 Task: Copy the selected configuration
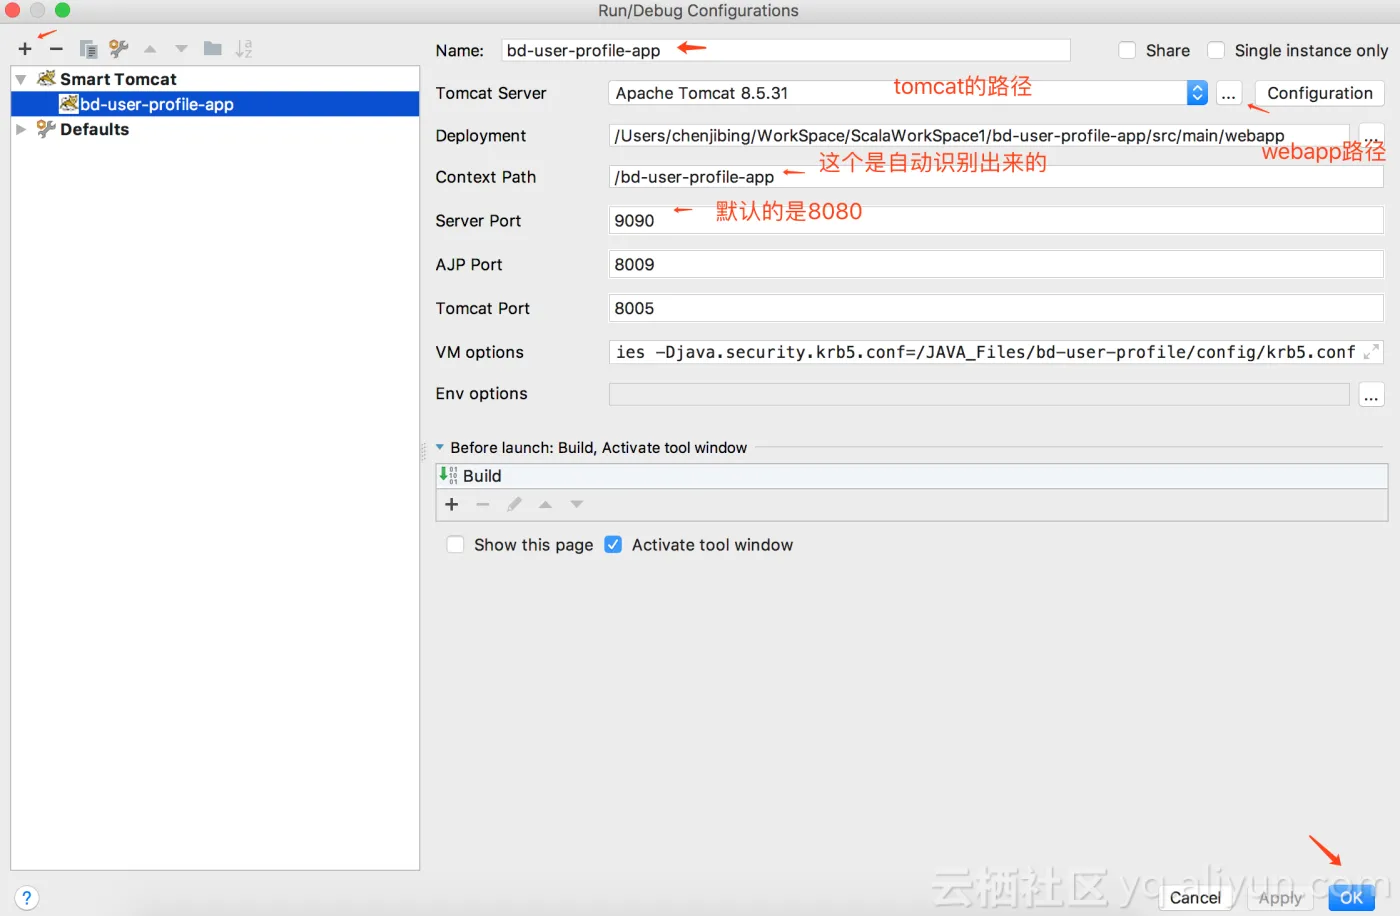pyautogui.click(x=88, y=48)
